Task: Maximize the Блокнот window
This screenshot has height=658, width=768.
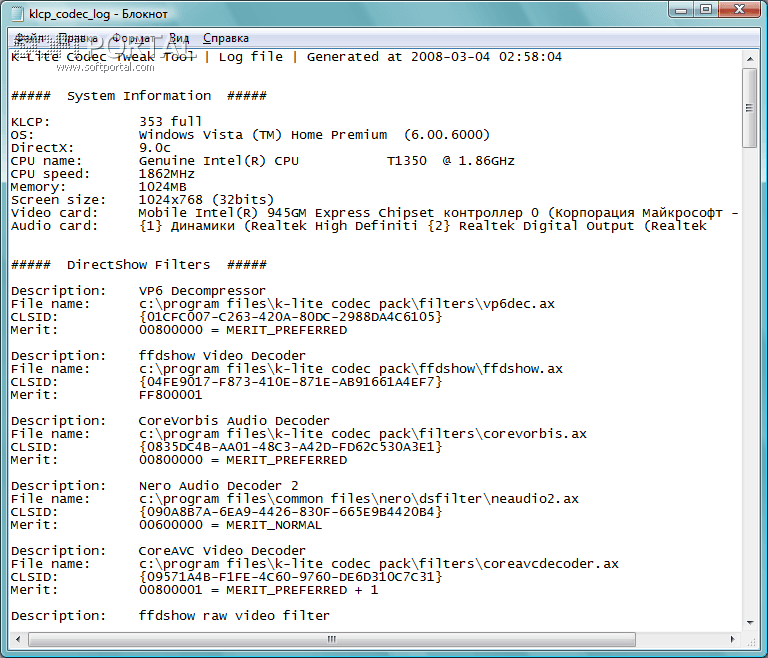Action: coord(706,10)
